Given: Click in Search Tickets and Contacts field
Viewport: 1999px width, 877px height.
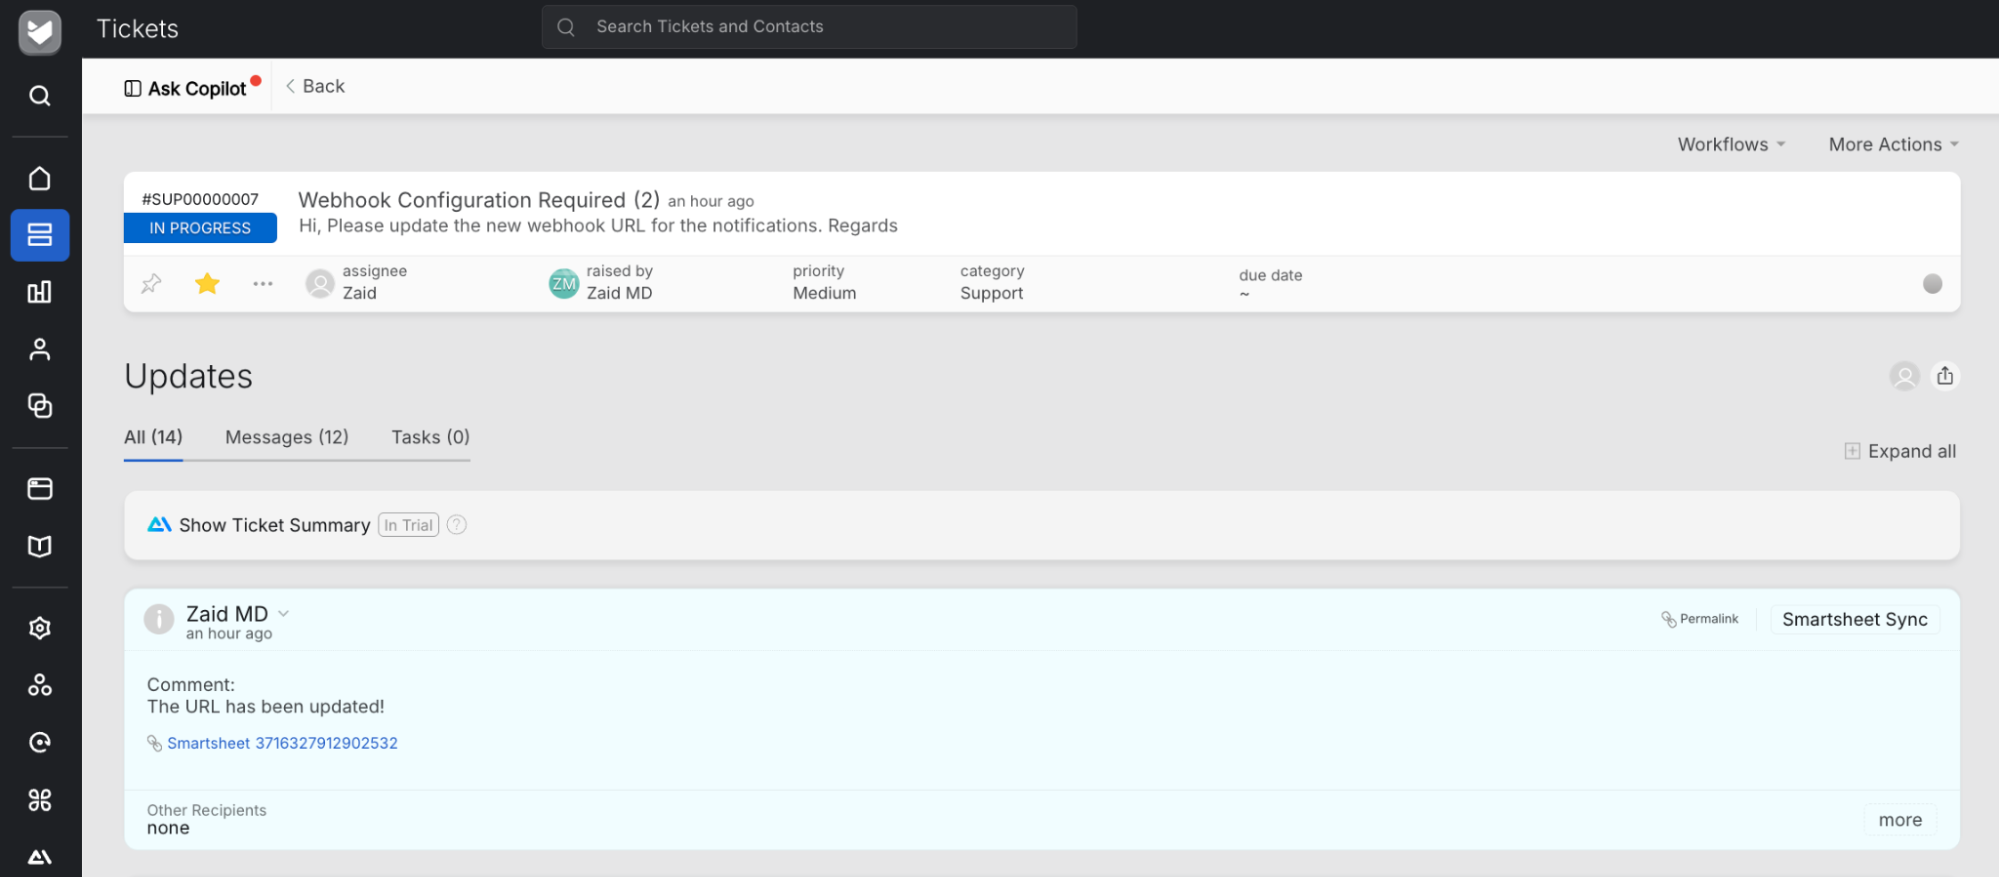Looking at the screenshot, I should click(x=809, y=27).
